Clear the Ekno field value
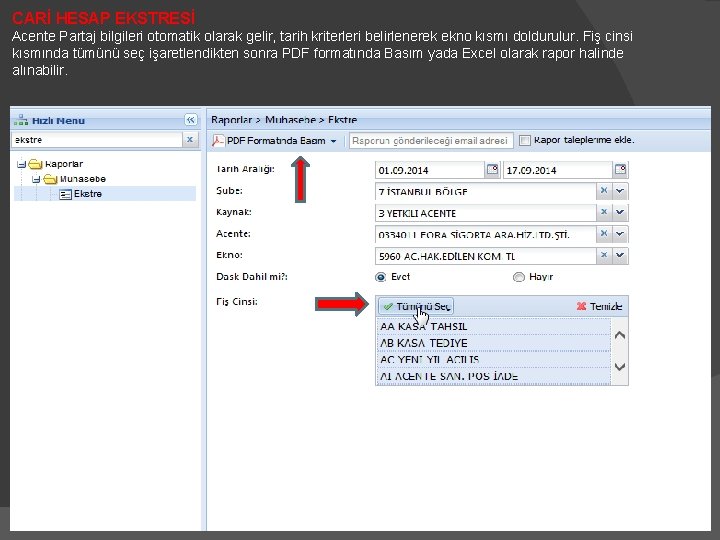 pyautogui.click(x=604, y=255)
